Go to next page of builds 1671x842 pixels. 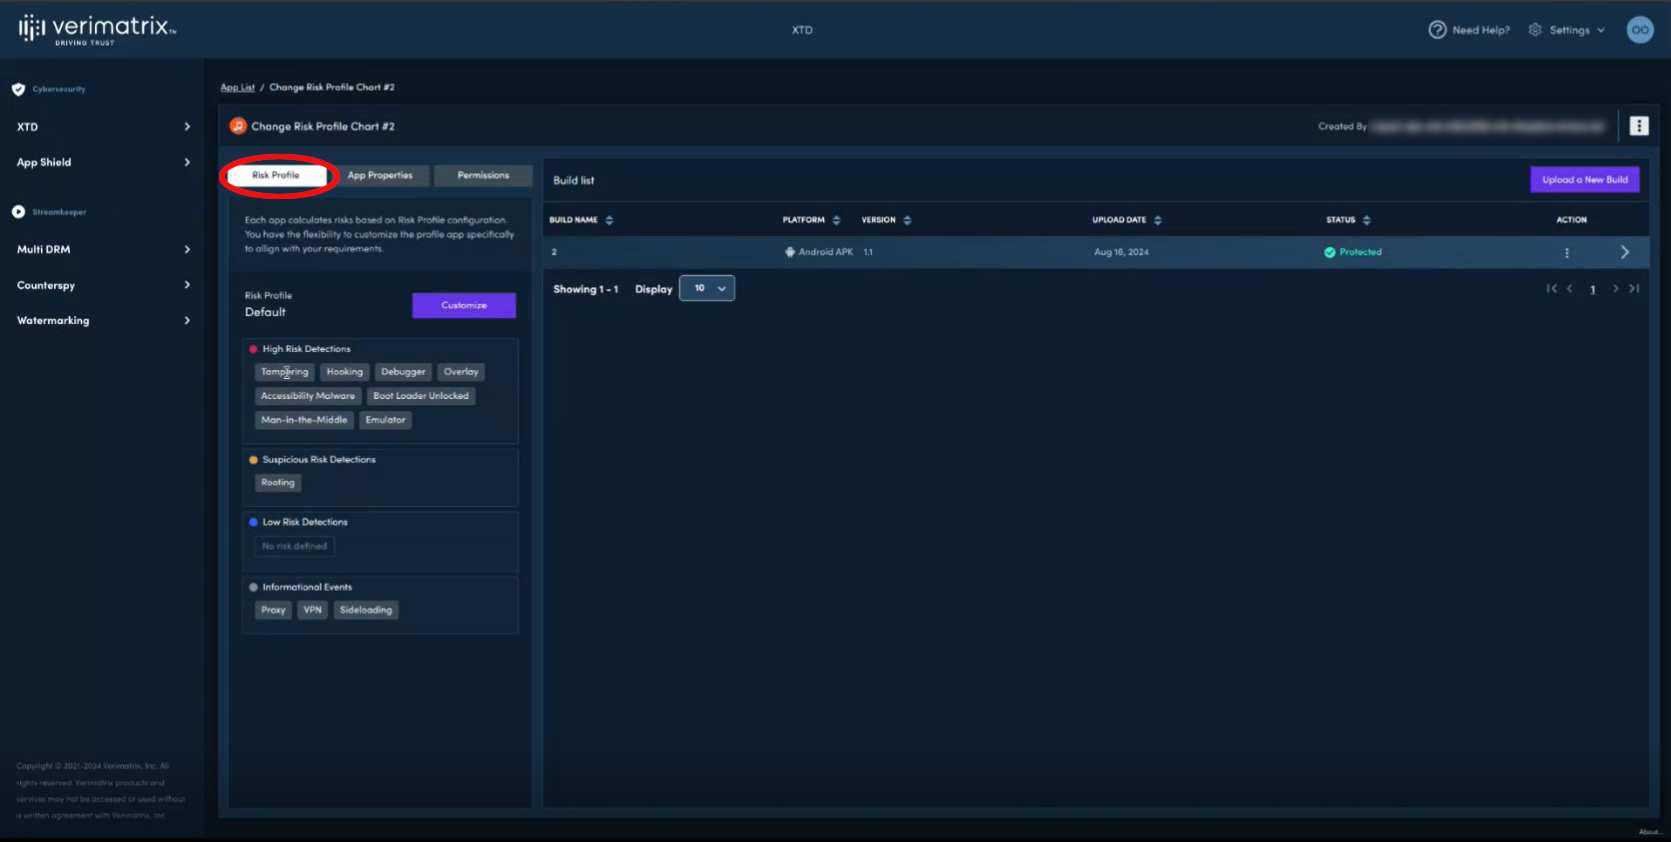[1615, 289]
